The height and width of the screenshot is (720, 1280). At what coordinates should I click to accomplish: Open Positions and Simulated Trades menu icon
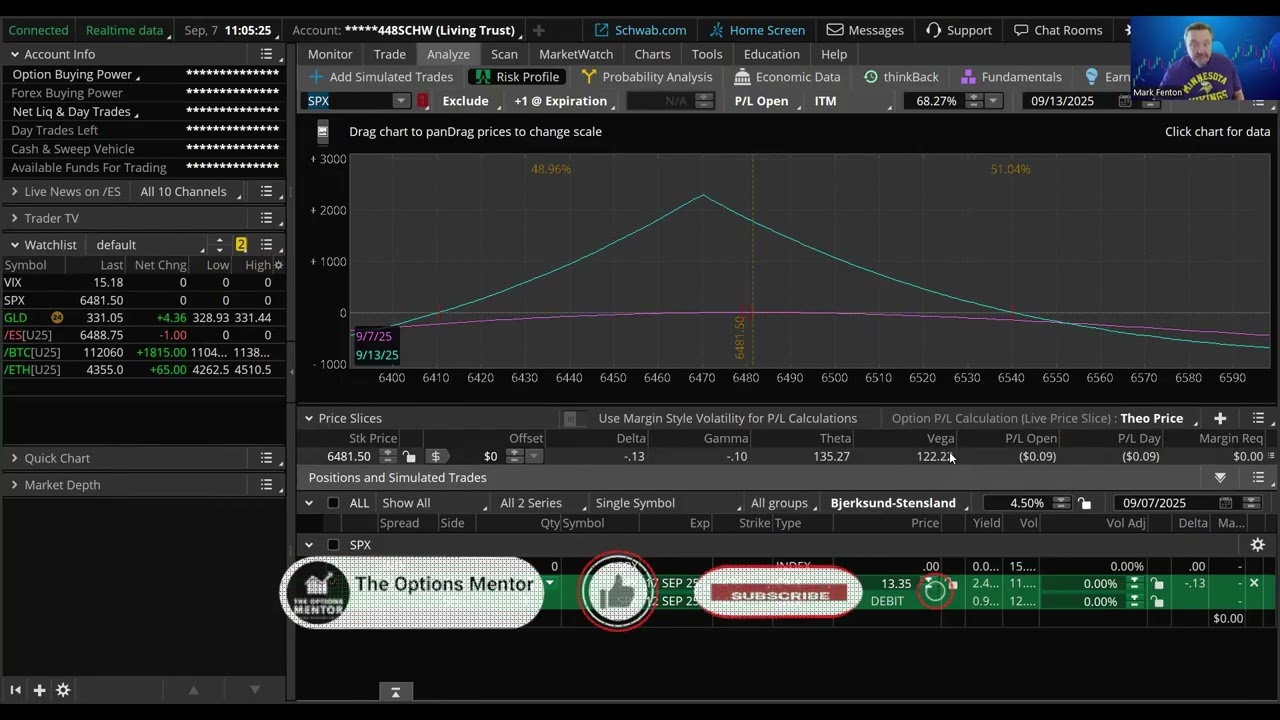click(1258, 477)
